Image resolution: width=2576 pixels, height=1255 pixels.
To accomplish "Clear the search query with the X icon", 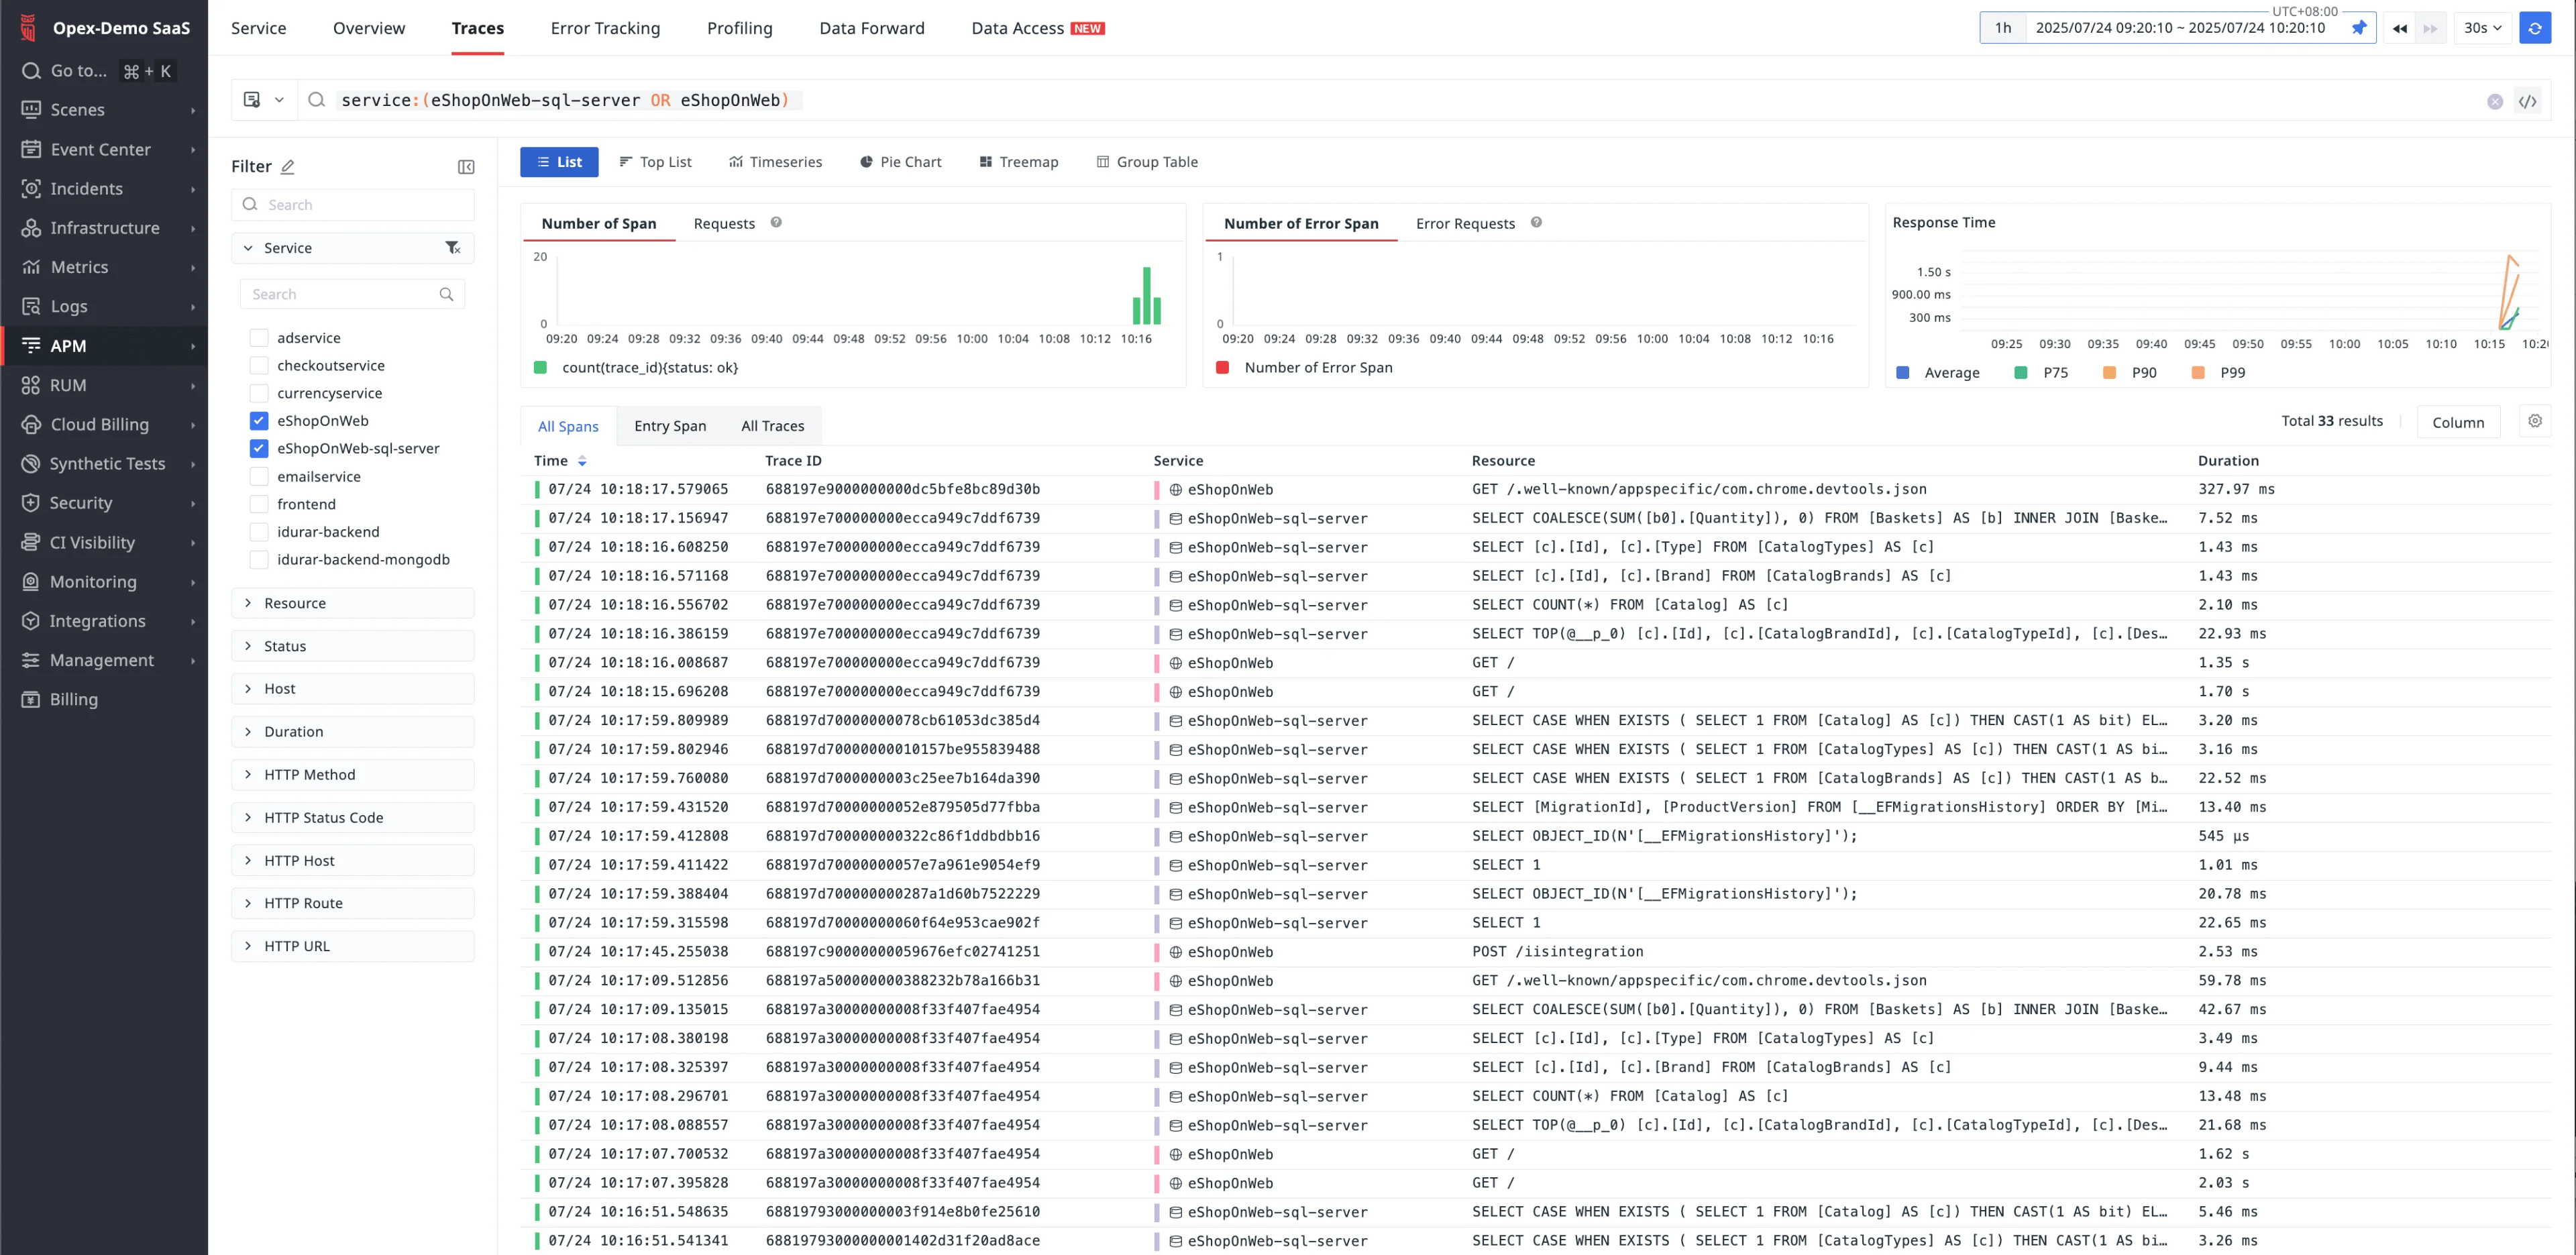I will [x=2495, y=101].
